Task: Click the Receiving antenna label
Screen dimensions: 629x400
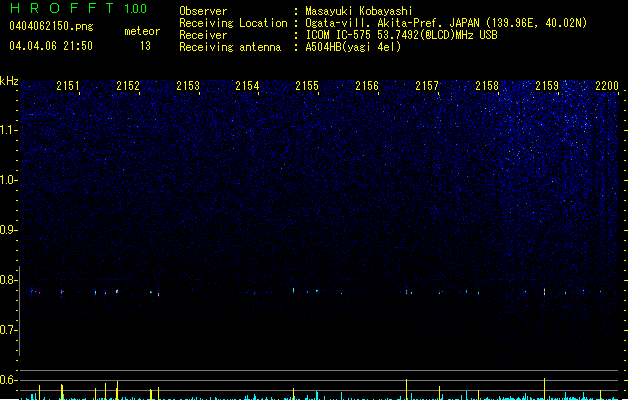Action: 230,47
